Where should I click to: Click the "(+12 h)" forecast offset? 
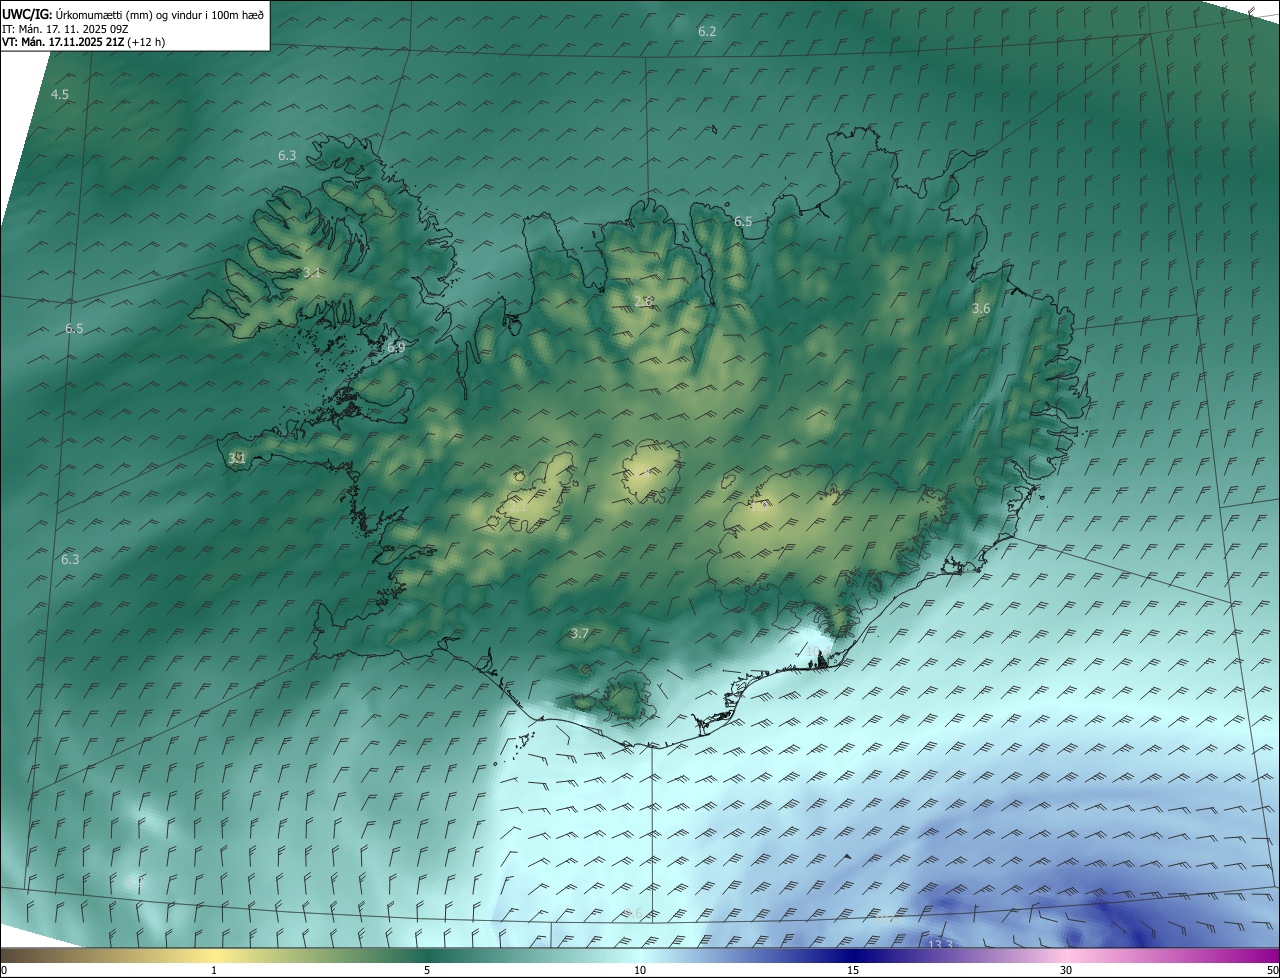click(146, 42)
